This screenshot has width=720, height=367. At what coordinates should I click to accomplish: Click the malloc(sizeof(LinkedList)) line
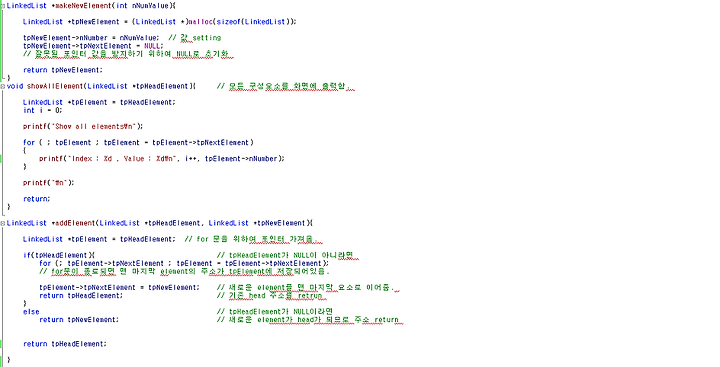[x=160, y=22]
